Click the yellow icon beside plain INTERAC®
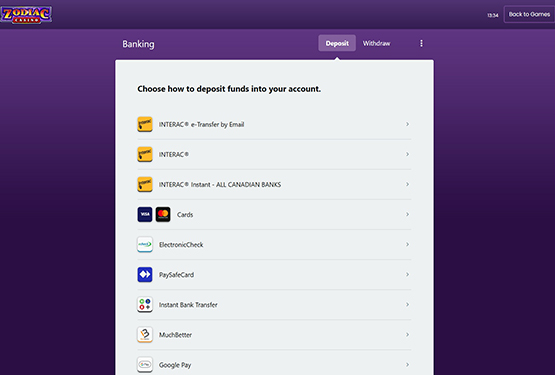Image resolution: width=555 pixels, height=375 pixels. pyautogui.click(x=145, y=154)
